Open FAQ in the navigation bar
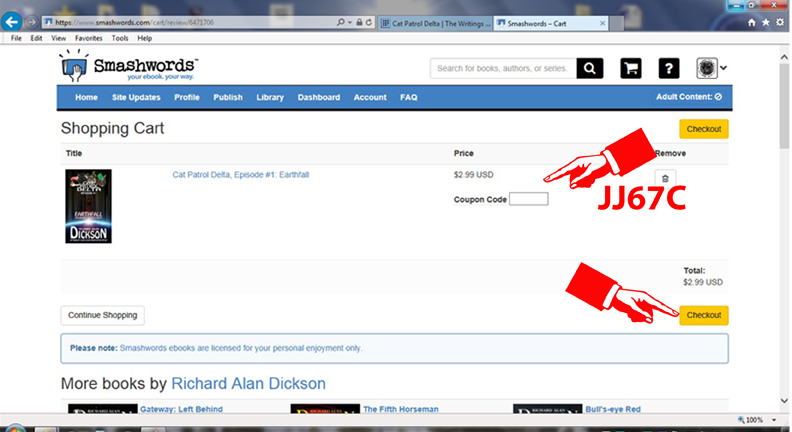The width and height of the screenshot is (792, 432). point(409,97)
